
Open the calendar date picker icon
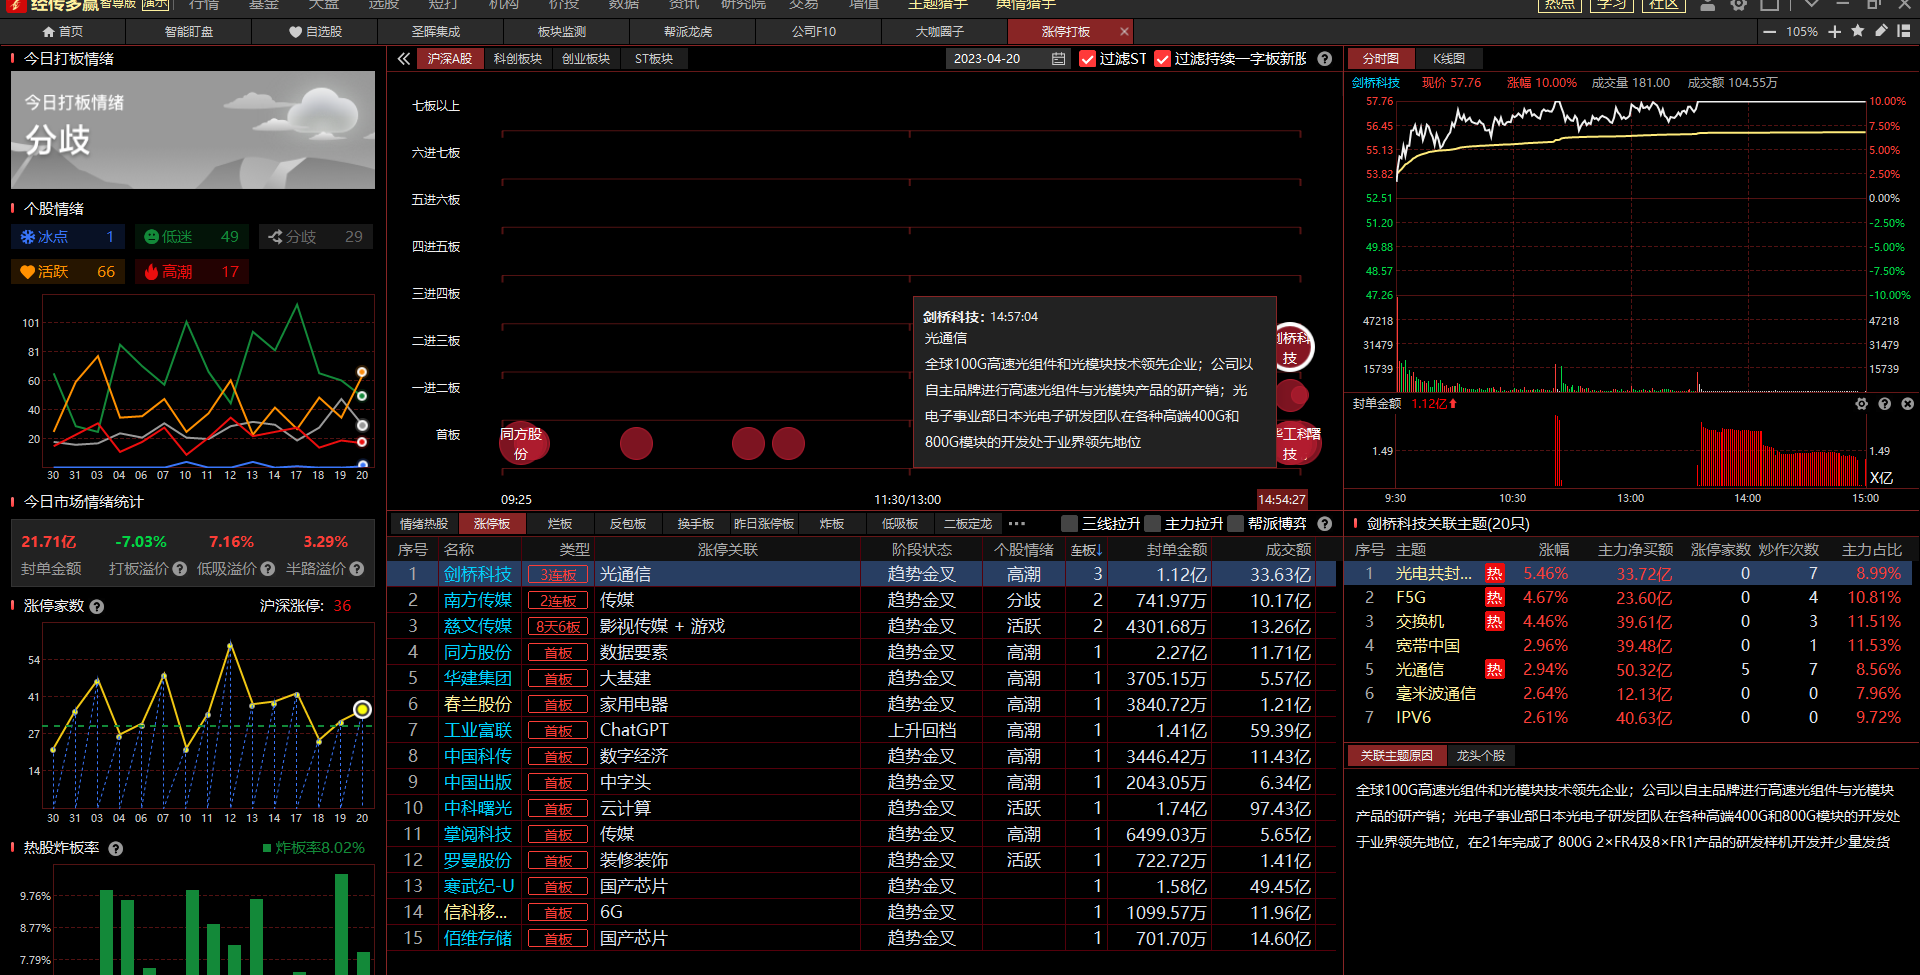(x=1058, y=59)
